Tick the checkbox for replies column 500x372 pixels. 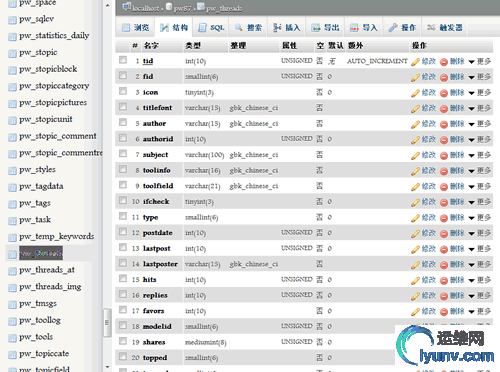(123, 294)
